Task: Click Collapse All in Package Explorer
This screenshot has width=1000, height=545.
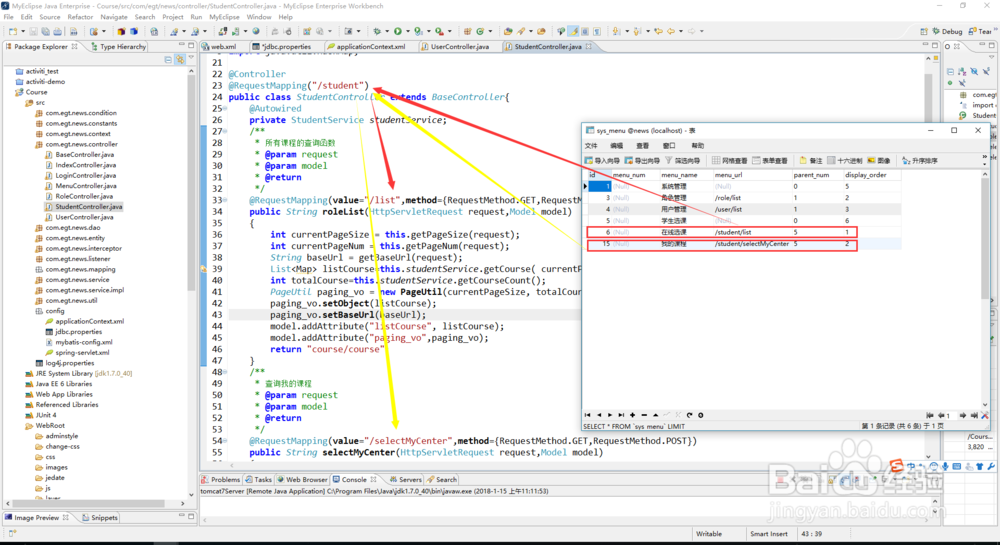Action: [168, 59]
